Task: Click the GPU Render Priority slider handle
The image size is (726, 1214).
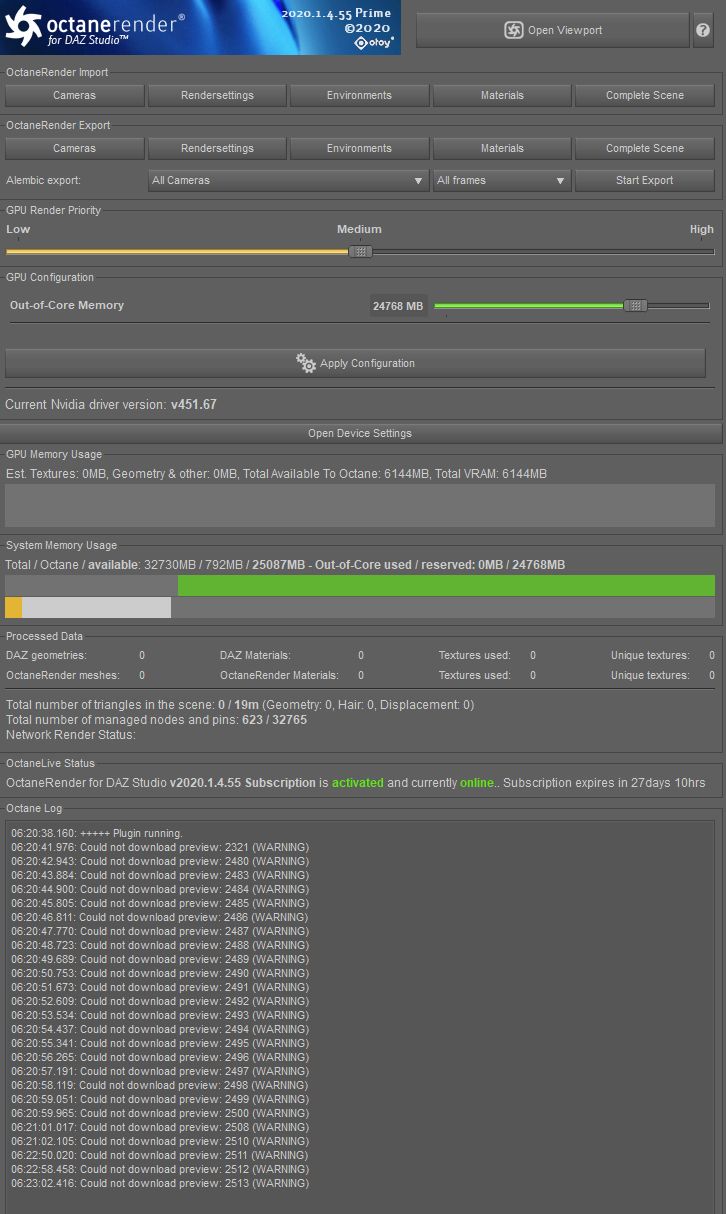Action: pos(361,252)
